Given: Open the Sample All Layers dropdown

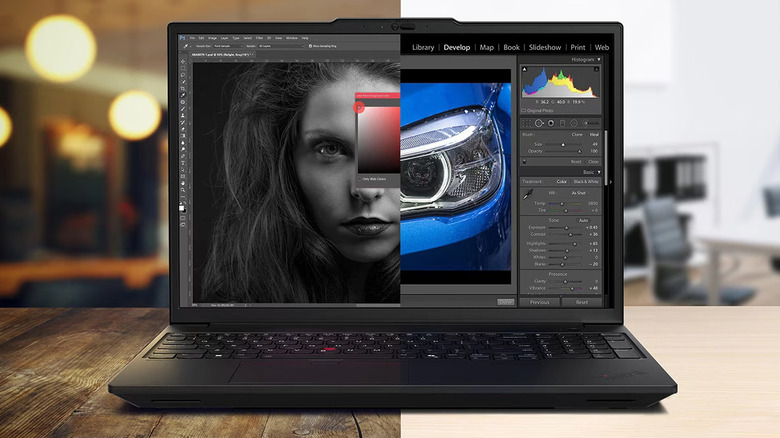Looking at the screenshot, I should tap(281, 46).
